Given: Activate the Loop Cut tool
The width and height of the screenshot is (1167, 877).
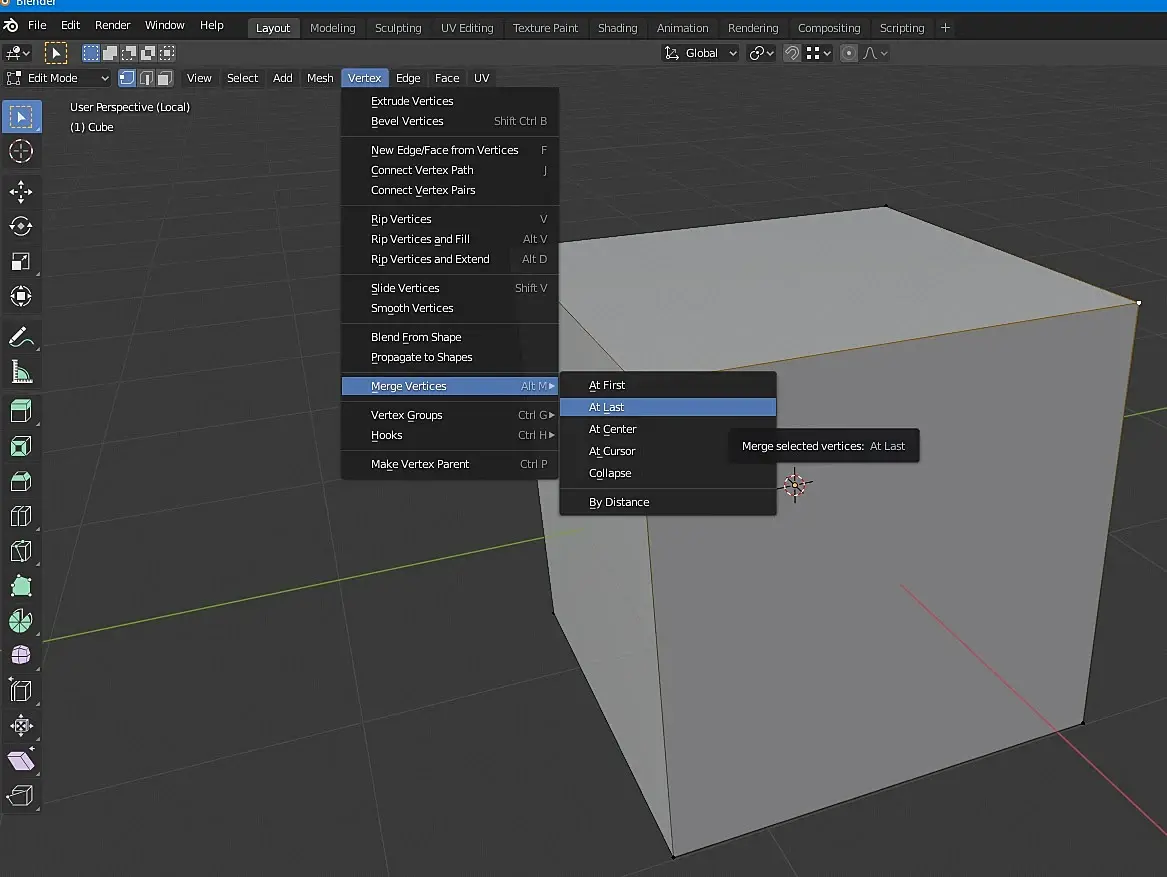Looking at the screenshot, I should [21, 516].
